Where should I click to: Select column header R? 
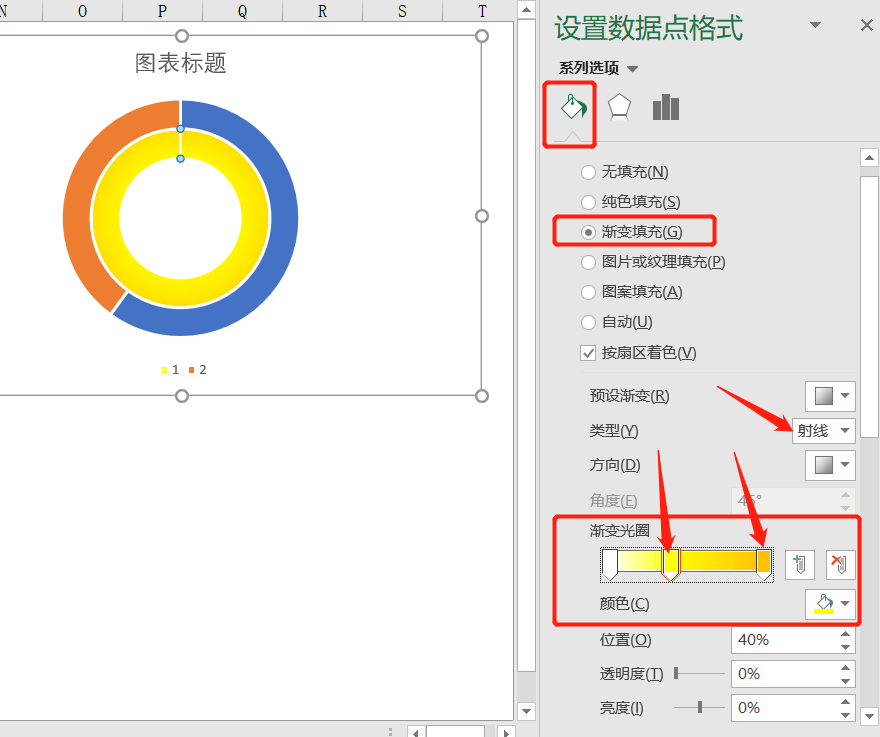tap(322, 11)
